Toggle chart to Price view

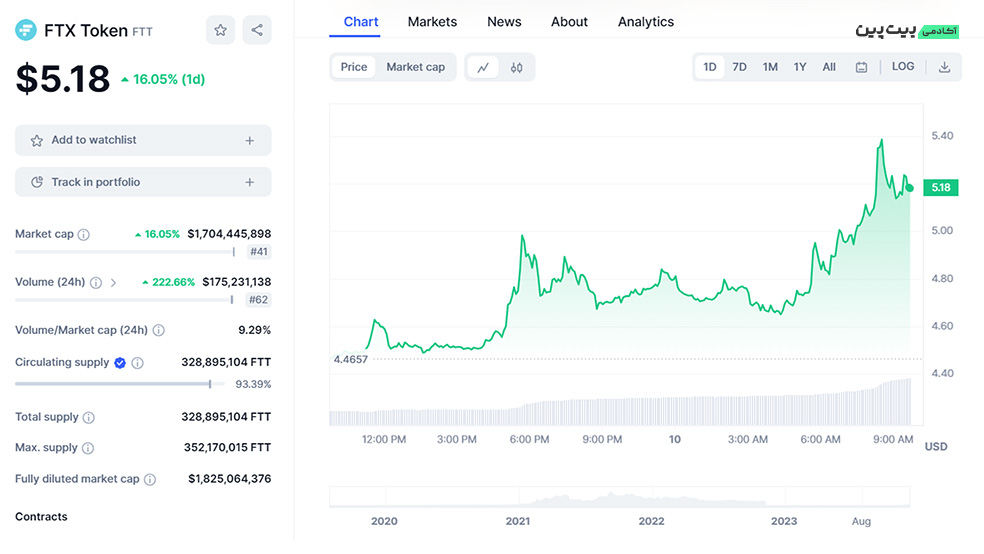(354, 67)
